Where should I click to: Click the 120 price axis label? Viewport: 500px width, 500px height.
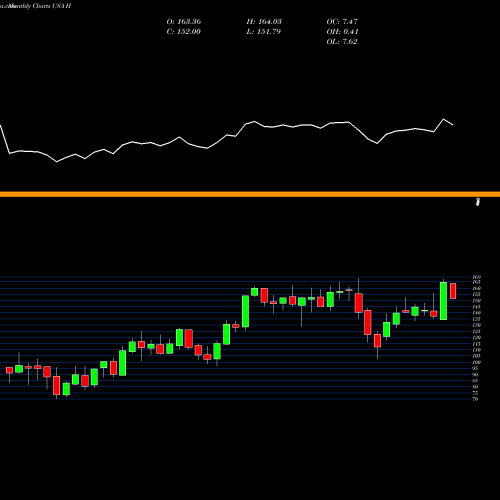click(477, 338)
